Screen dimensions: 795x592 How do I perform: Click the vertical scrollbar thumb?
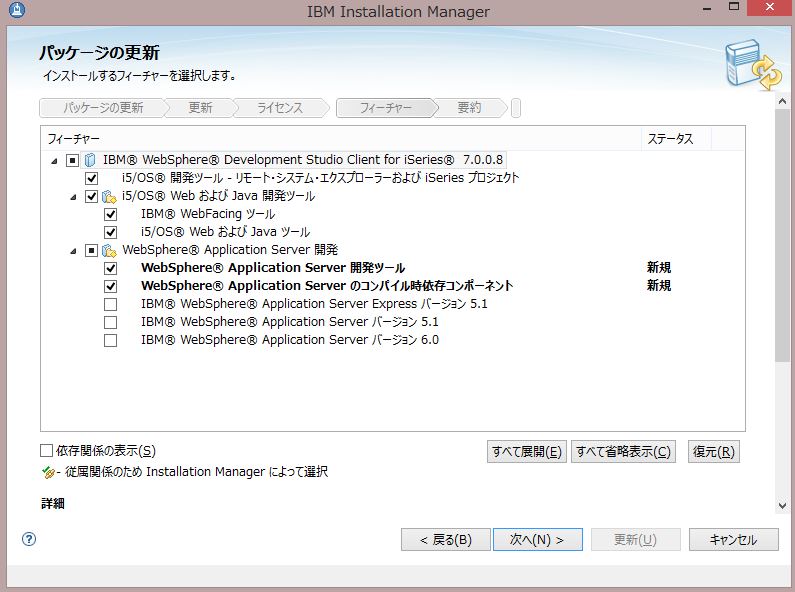pyautogui.click(x=782, y=235)
